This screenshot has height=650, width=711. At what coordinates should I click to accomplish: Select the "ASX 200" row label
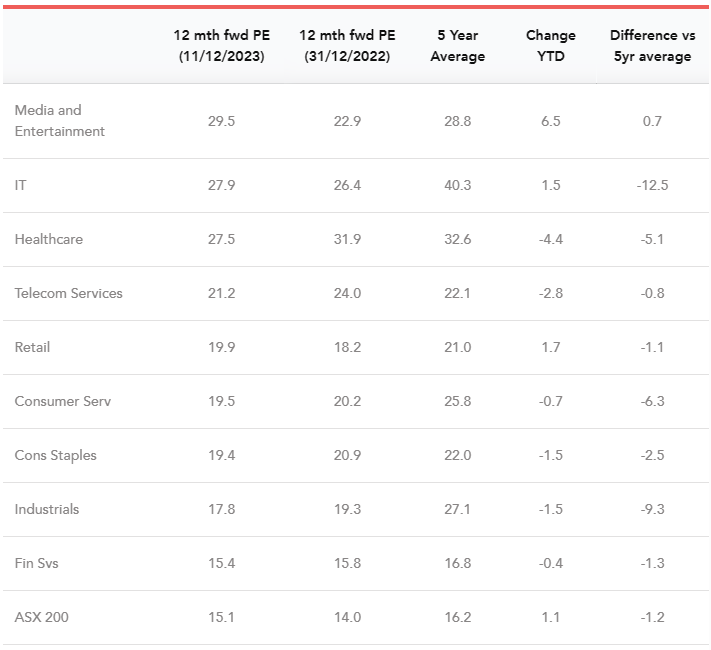click(42, 618)
